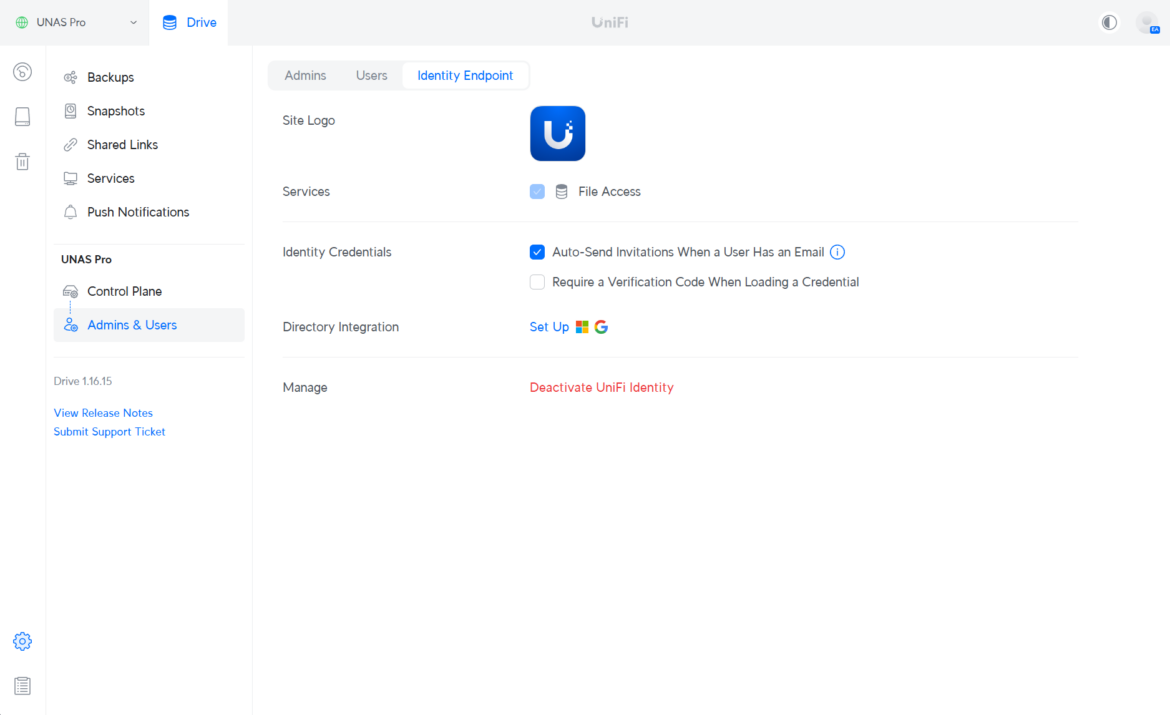
Task: Click Submit Support Ticket link
Action: (x=109, y=431)
